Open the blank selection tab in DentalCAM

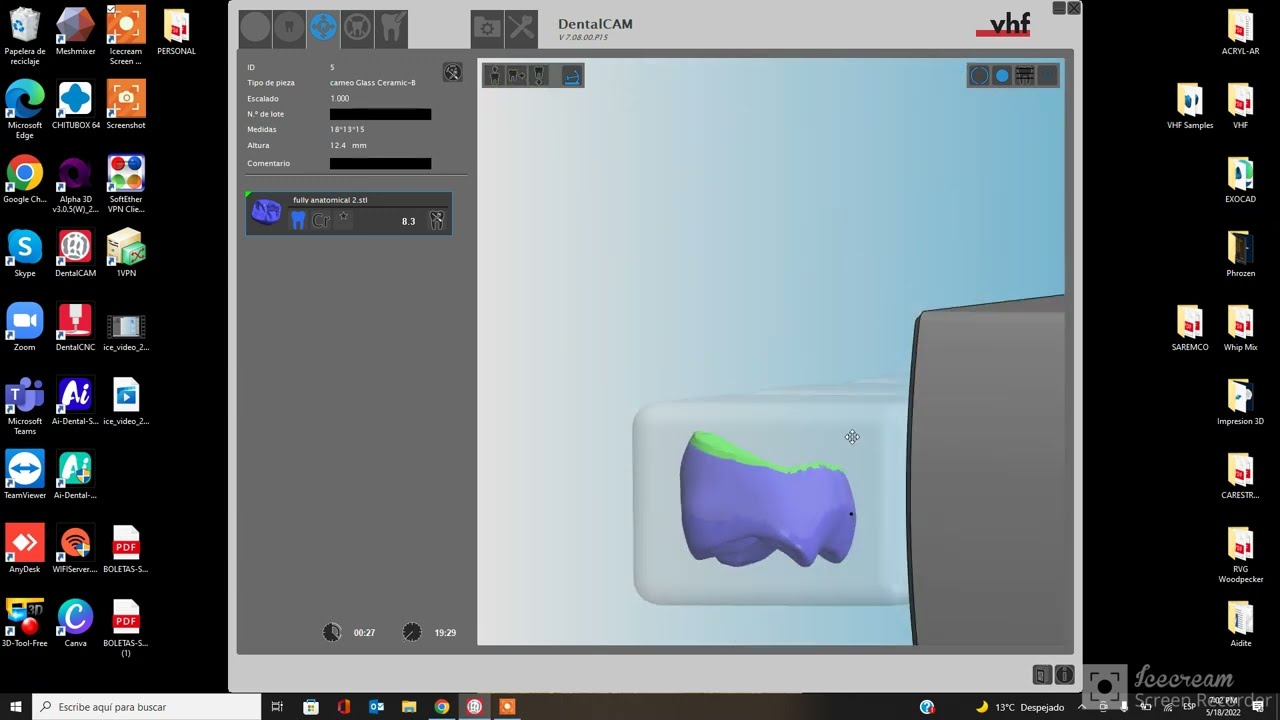pyautogui.click(x=255, y=27)
